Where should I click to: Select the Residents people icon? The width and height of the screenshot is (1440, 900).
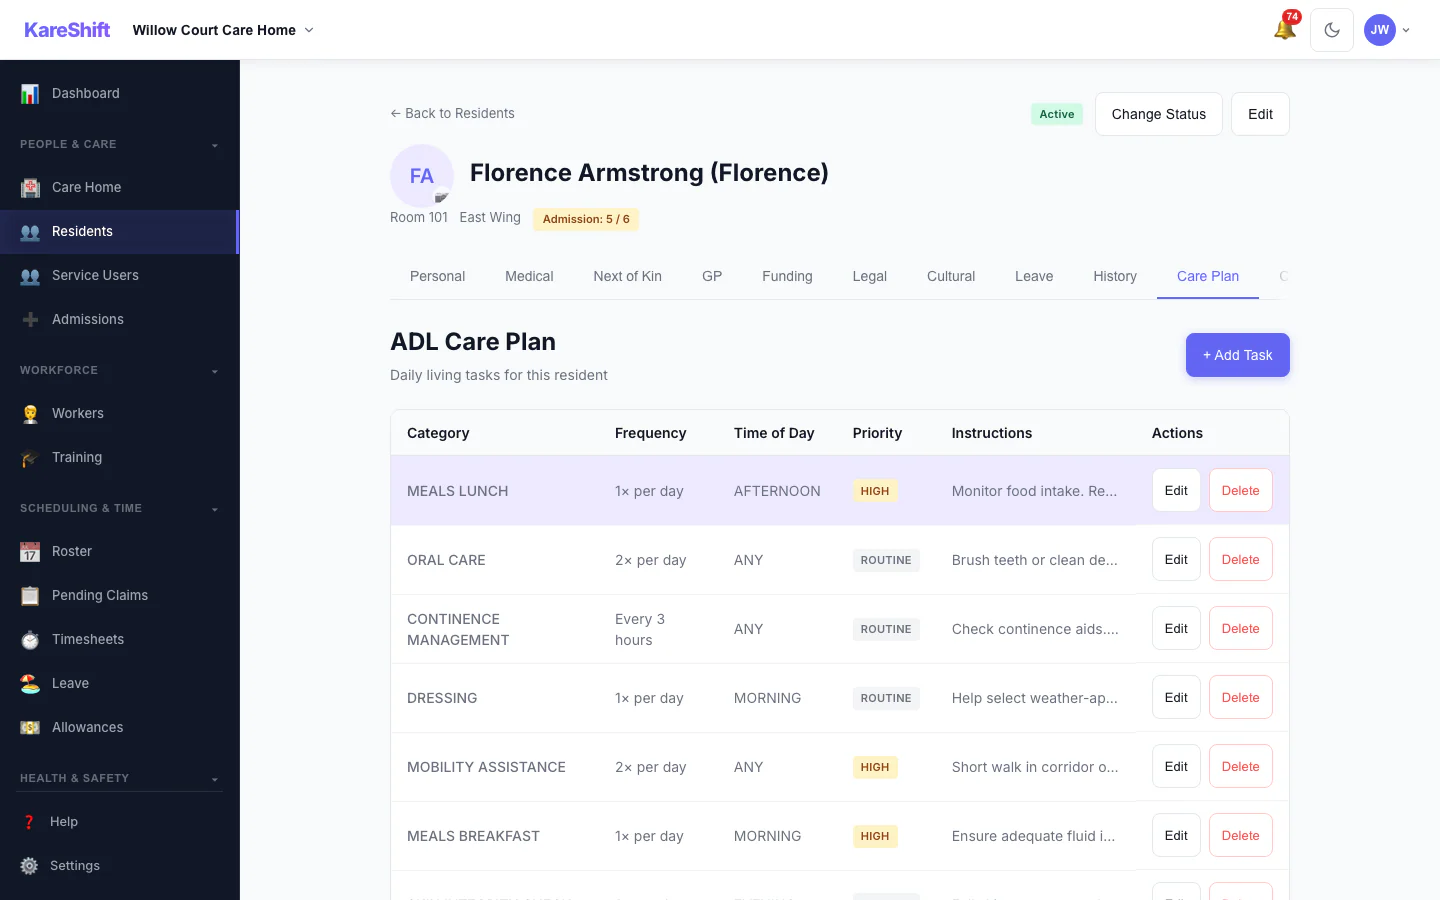pos(30,232)
